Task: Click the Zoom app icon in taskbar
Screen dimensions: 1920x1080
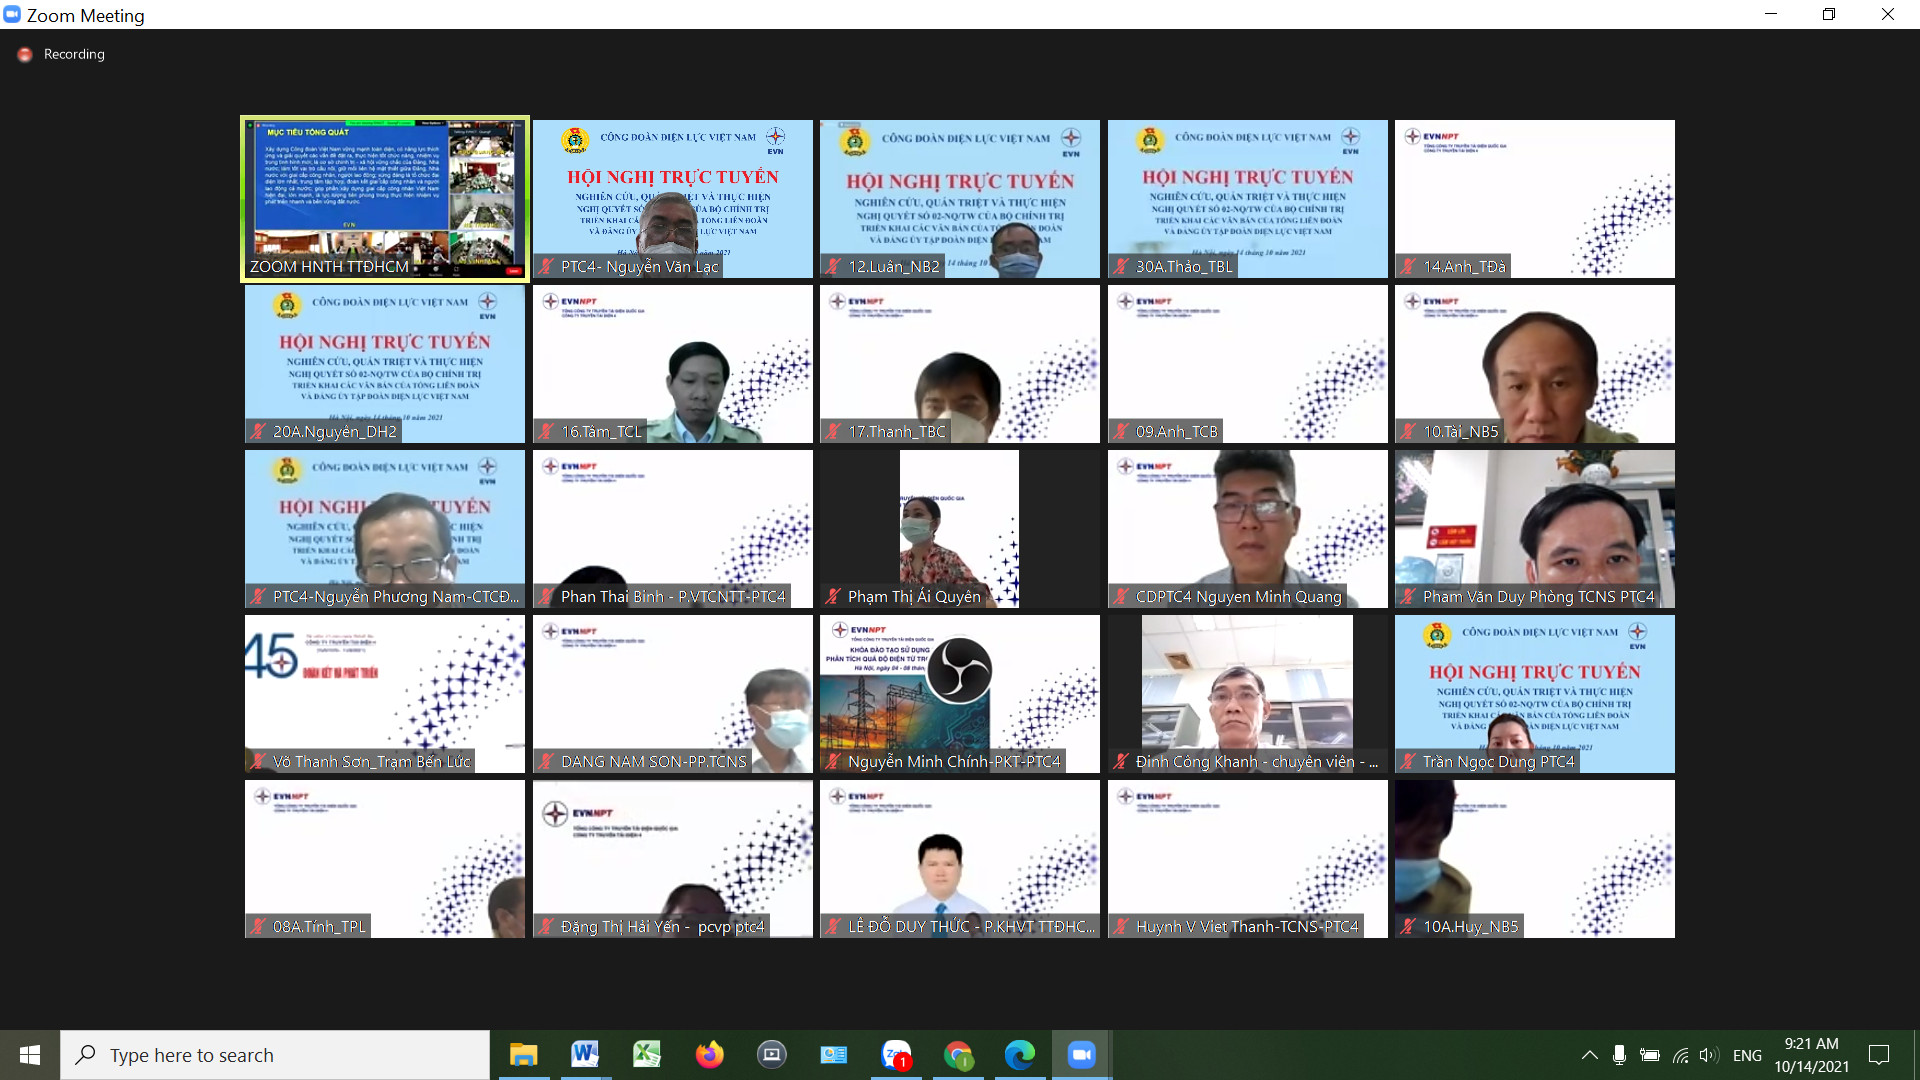Action: pos(1081,1055)
